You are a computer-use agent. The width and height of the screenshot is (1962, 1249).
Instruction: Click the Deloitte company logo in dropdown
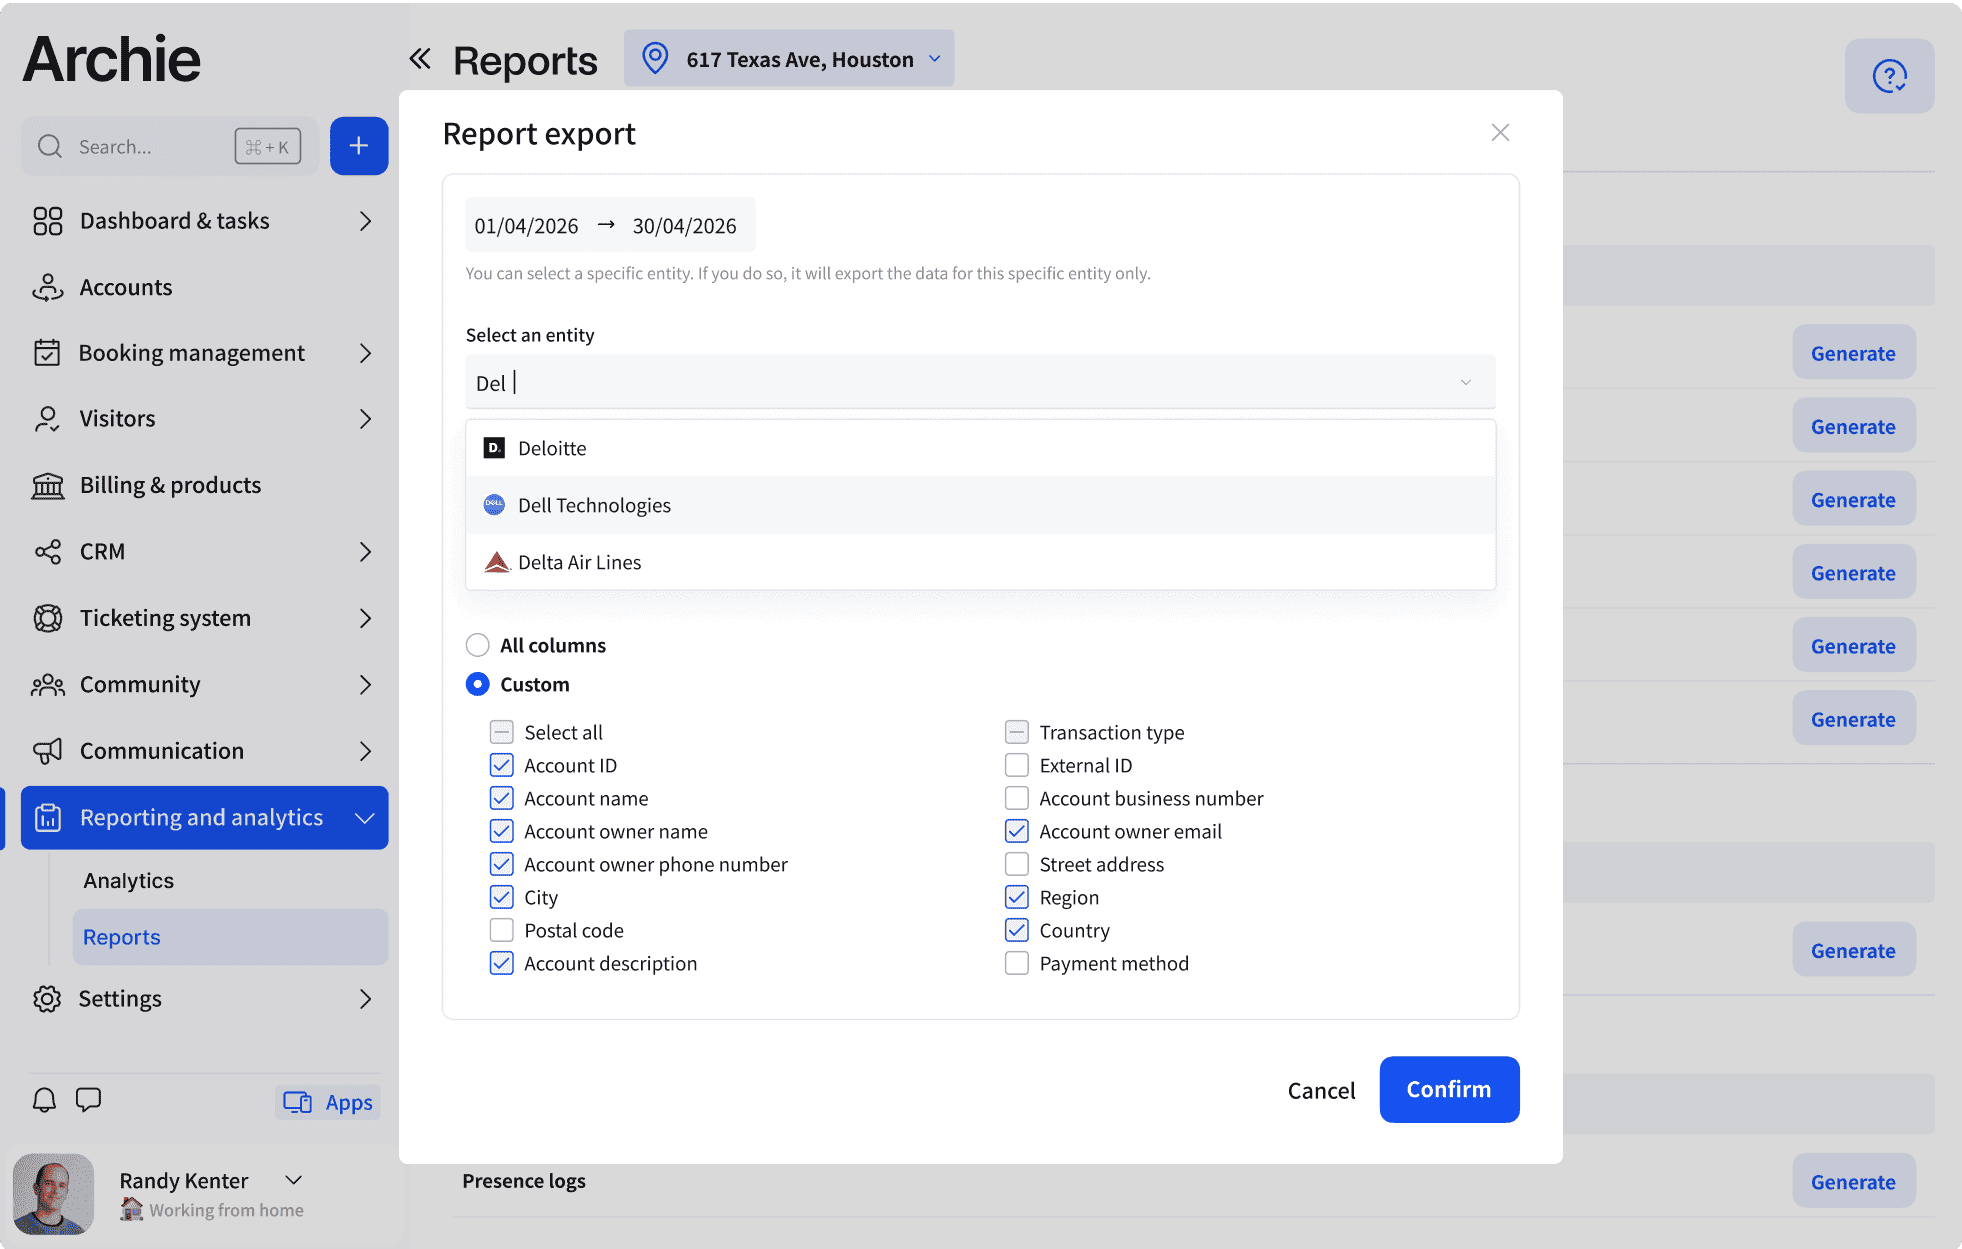493,448
